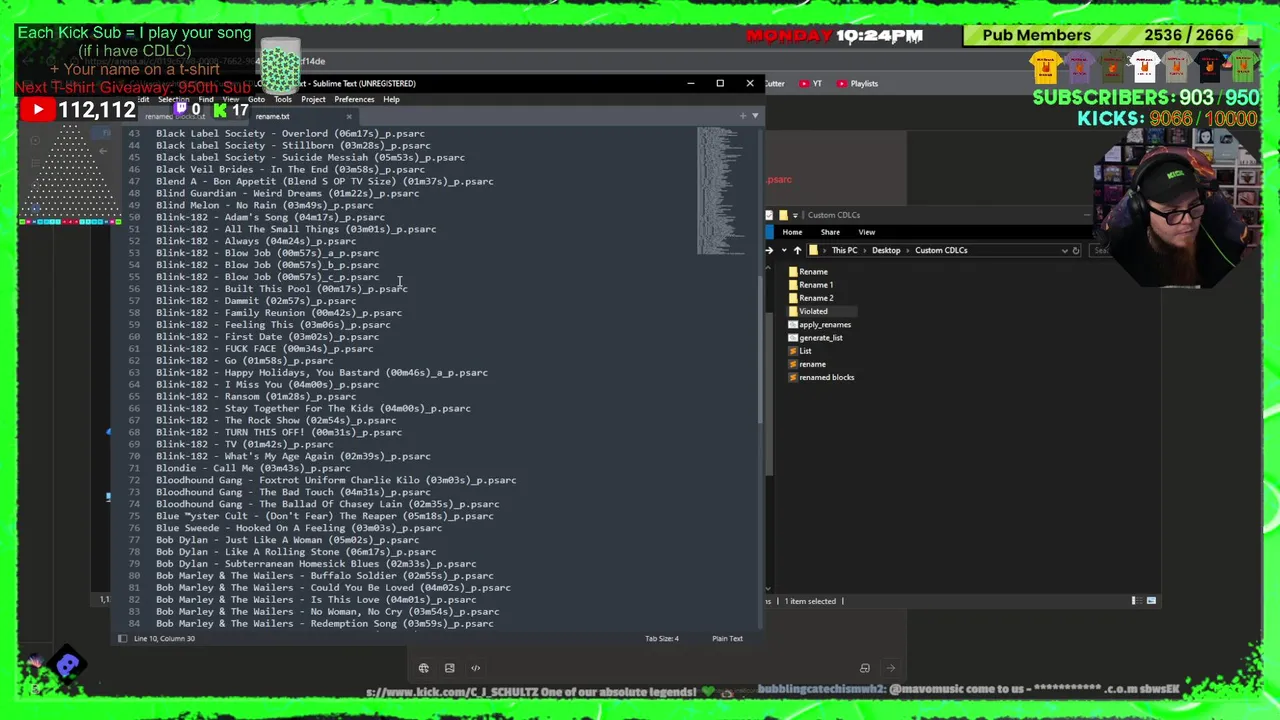
Task: Open the Selection menu in Sublime Text
Action: (x=173, y=99)
